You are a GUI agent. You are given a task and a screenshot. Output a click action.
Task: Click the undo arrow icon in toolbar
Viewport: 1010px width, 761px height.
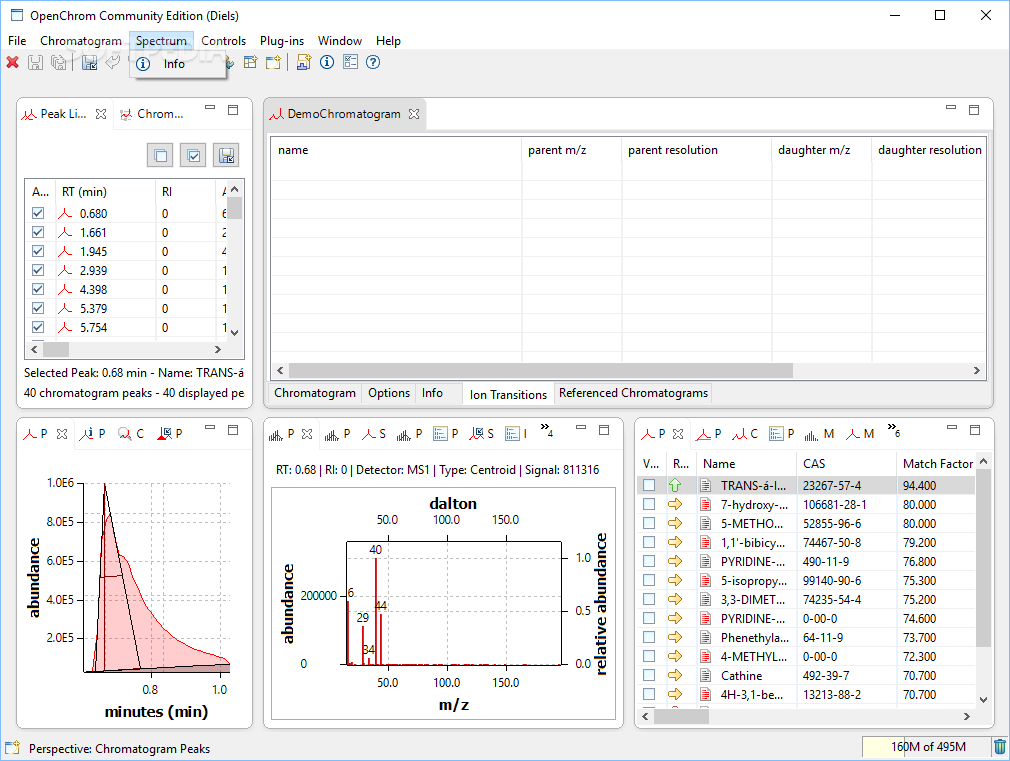113,62
